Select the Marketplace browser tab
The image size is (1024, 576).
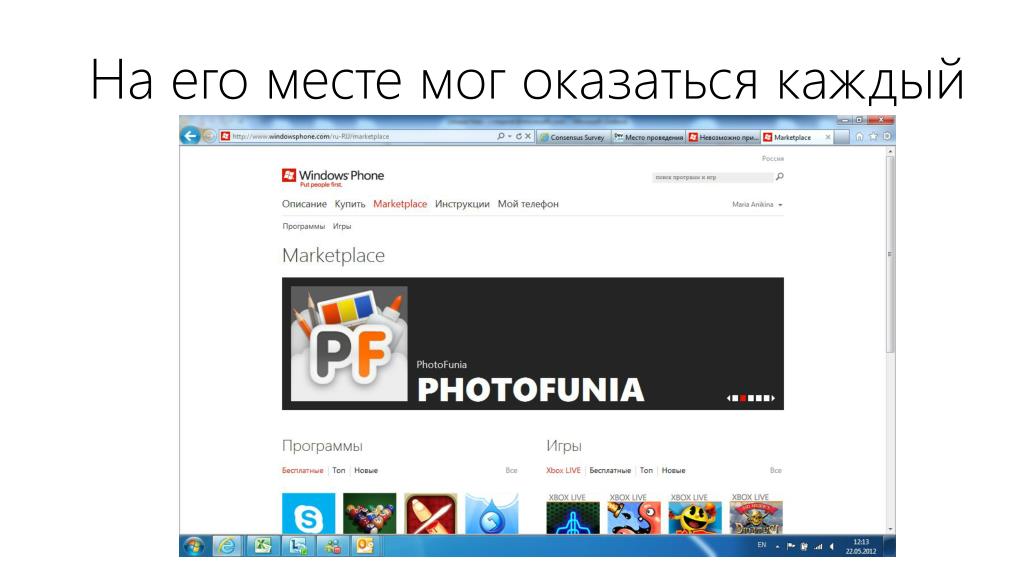(792, 137)
